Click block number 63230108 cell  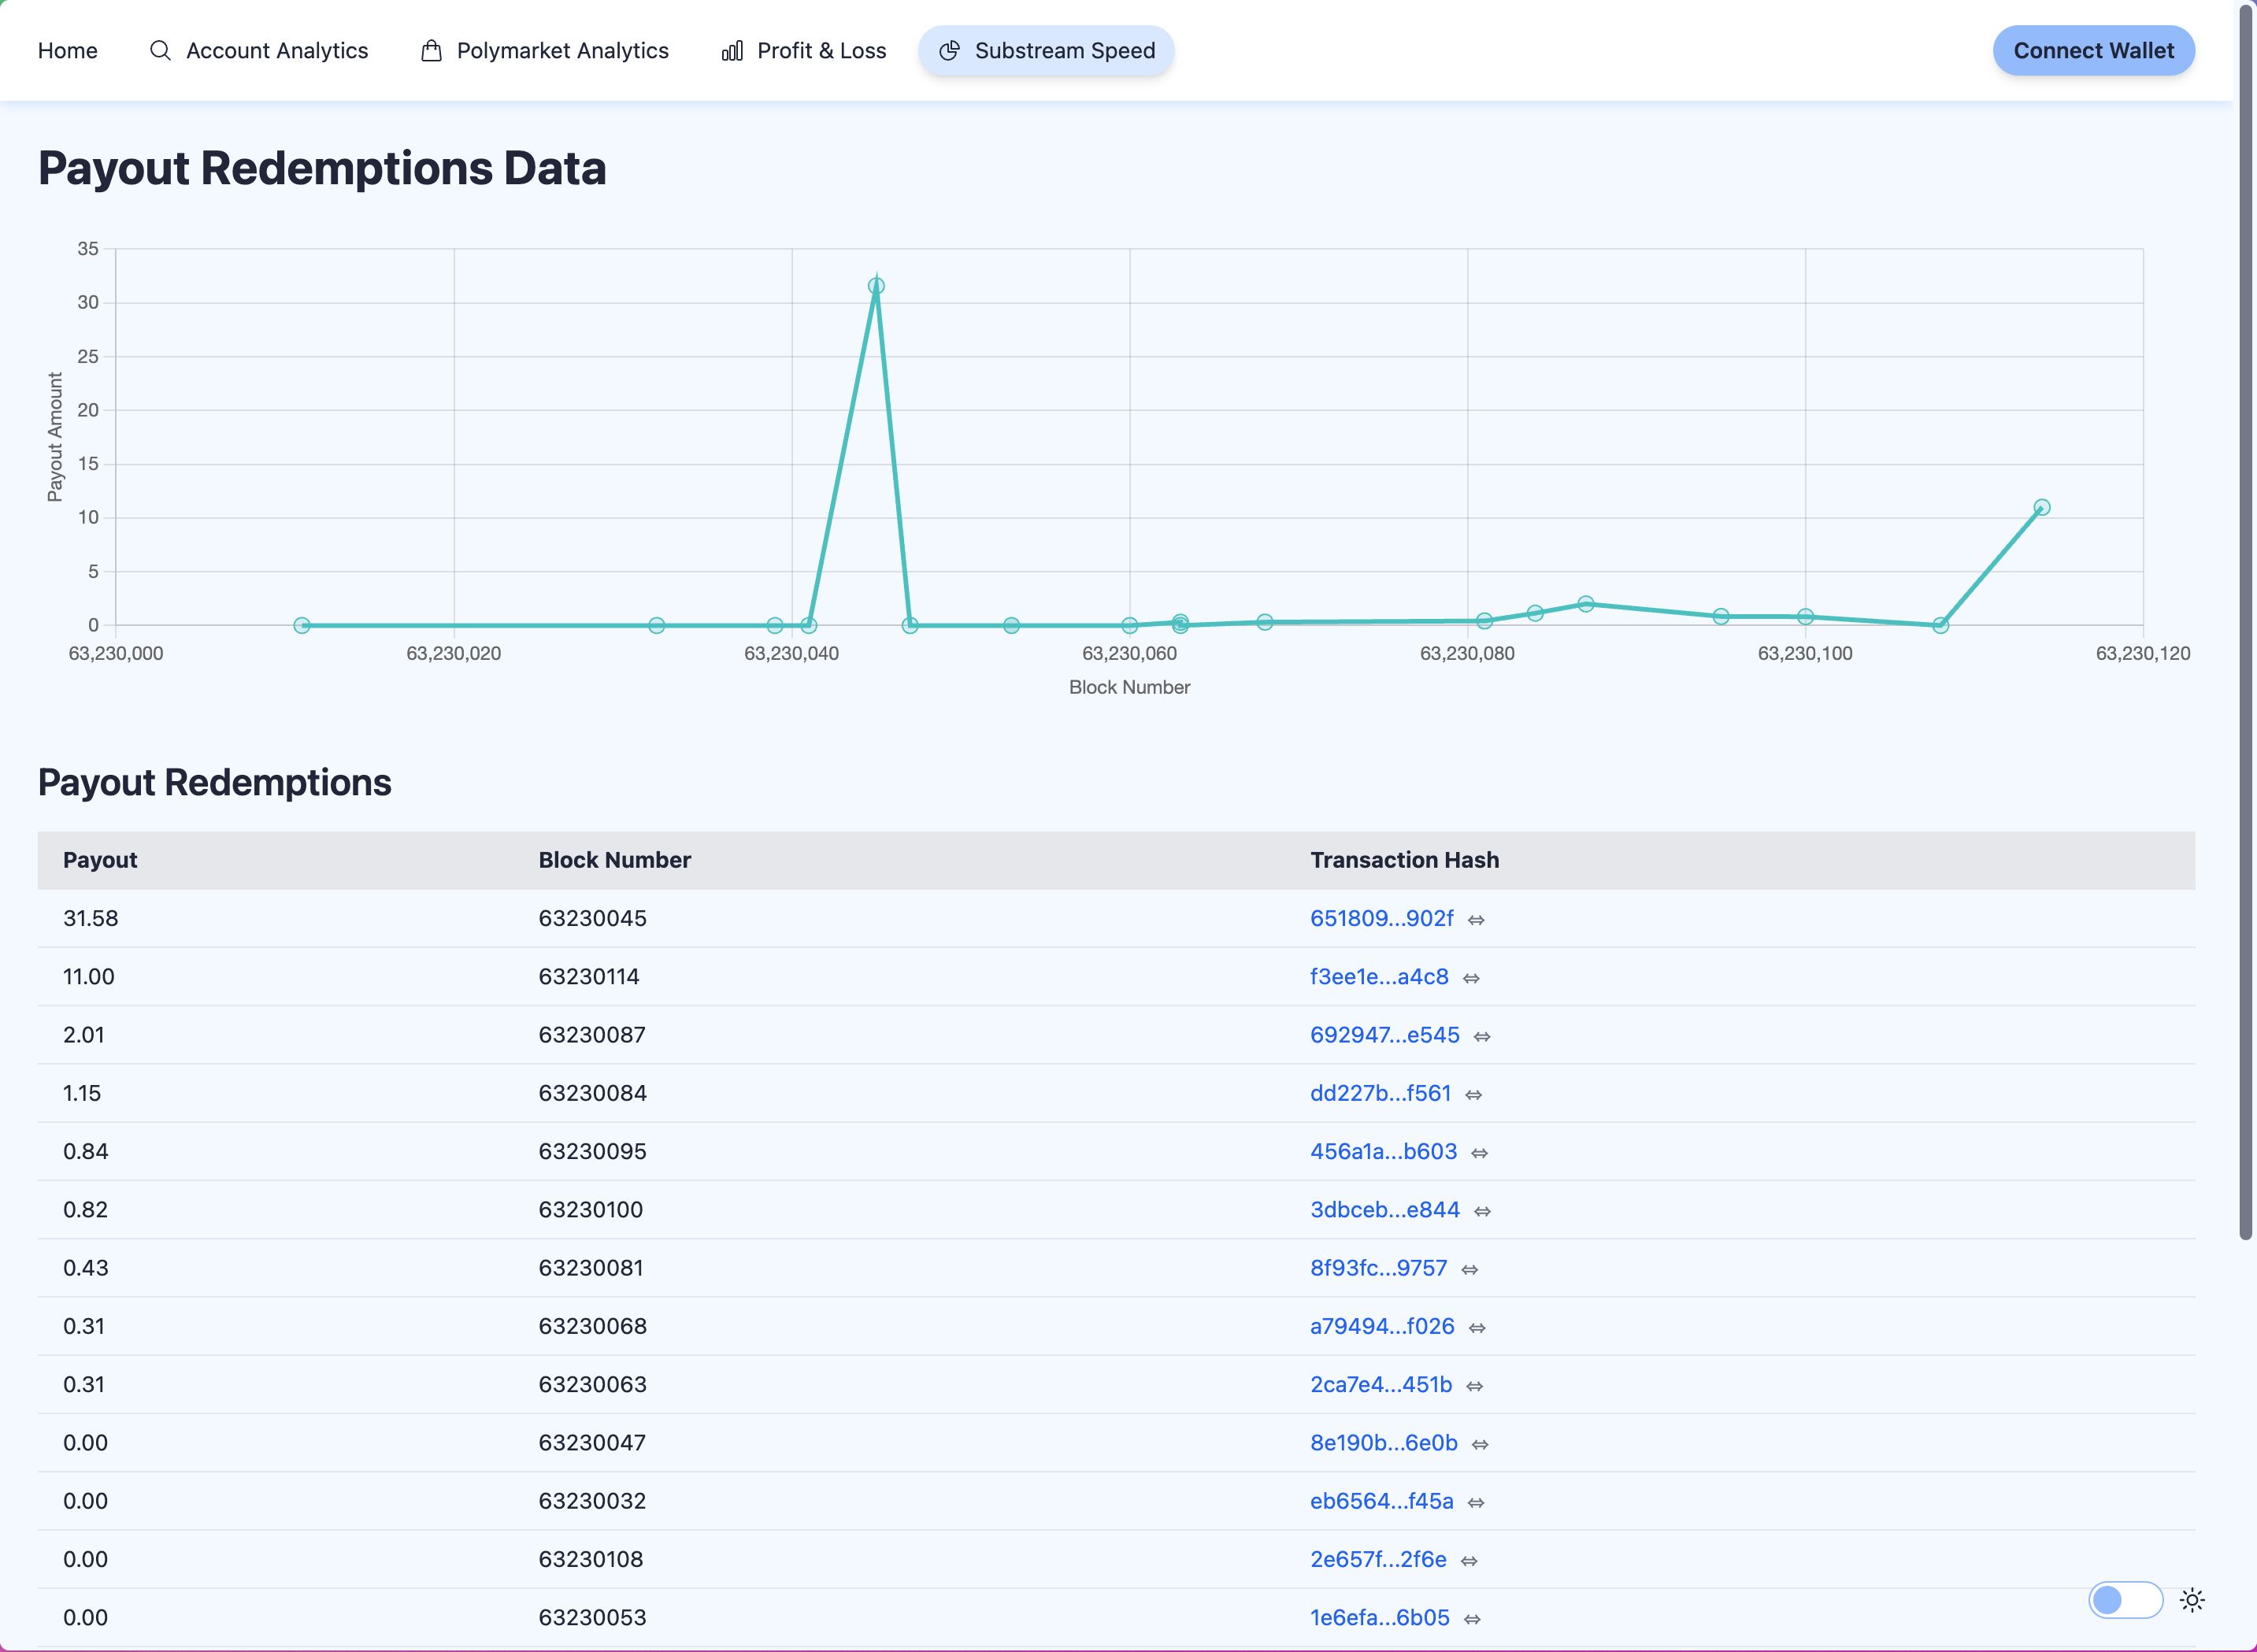click(x=590, y=1559)
